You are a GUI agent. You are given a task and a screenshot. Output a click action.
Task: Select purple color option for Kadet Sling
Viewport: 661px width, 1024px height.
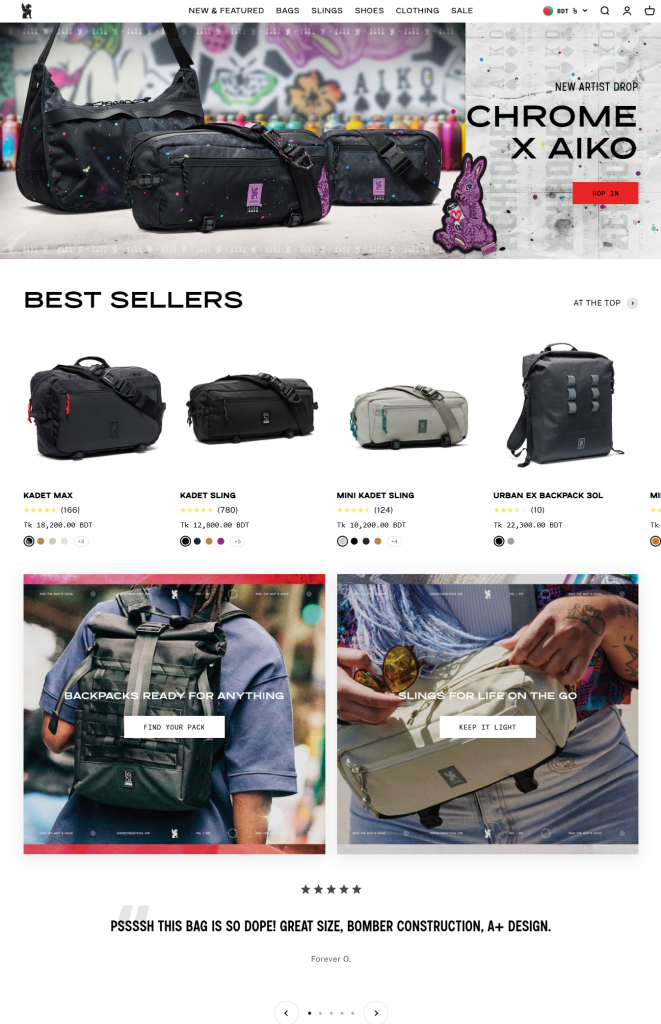coord(221,541)
